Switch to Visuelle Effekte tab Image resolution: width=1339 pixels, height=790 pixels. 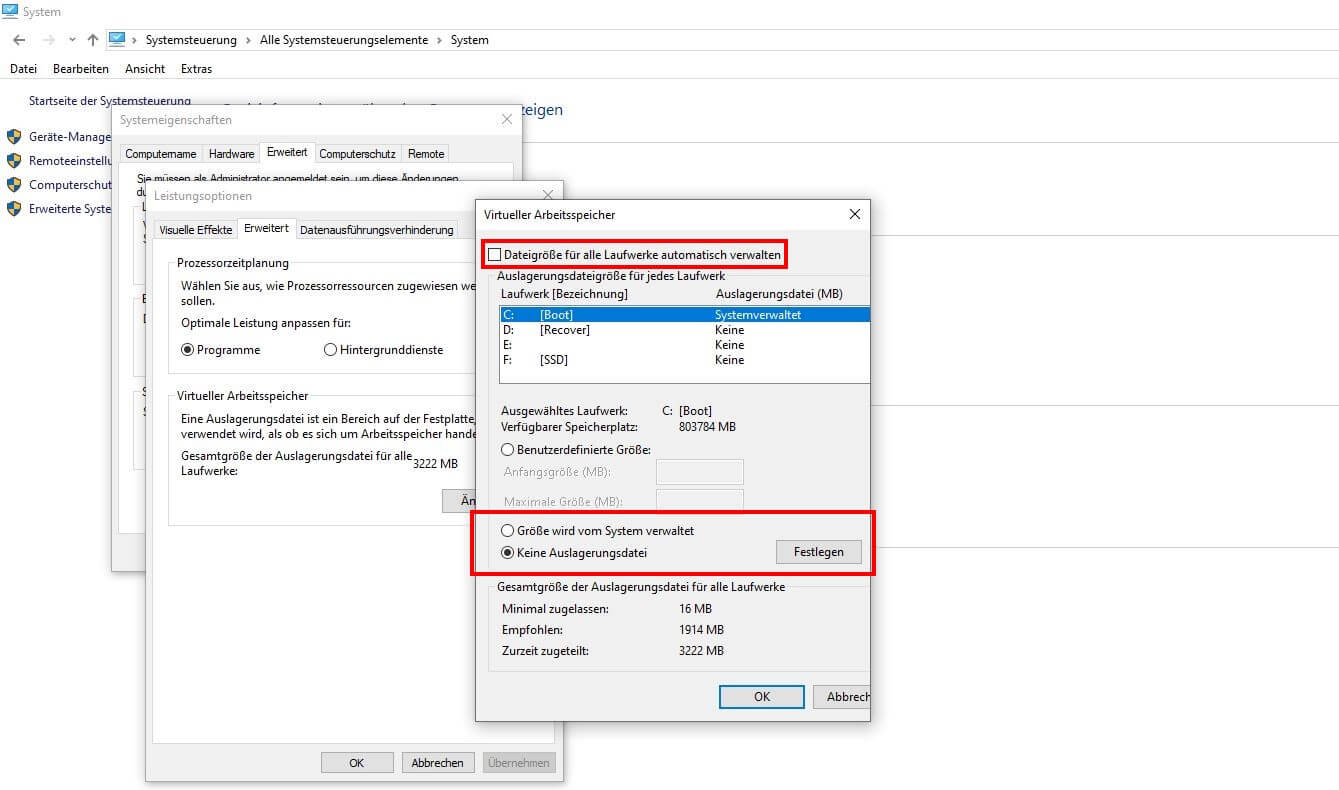(196, 230)
